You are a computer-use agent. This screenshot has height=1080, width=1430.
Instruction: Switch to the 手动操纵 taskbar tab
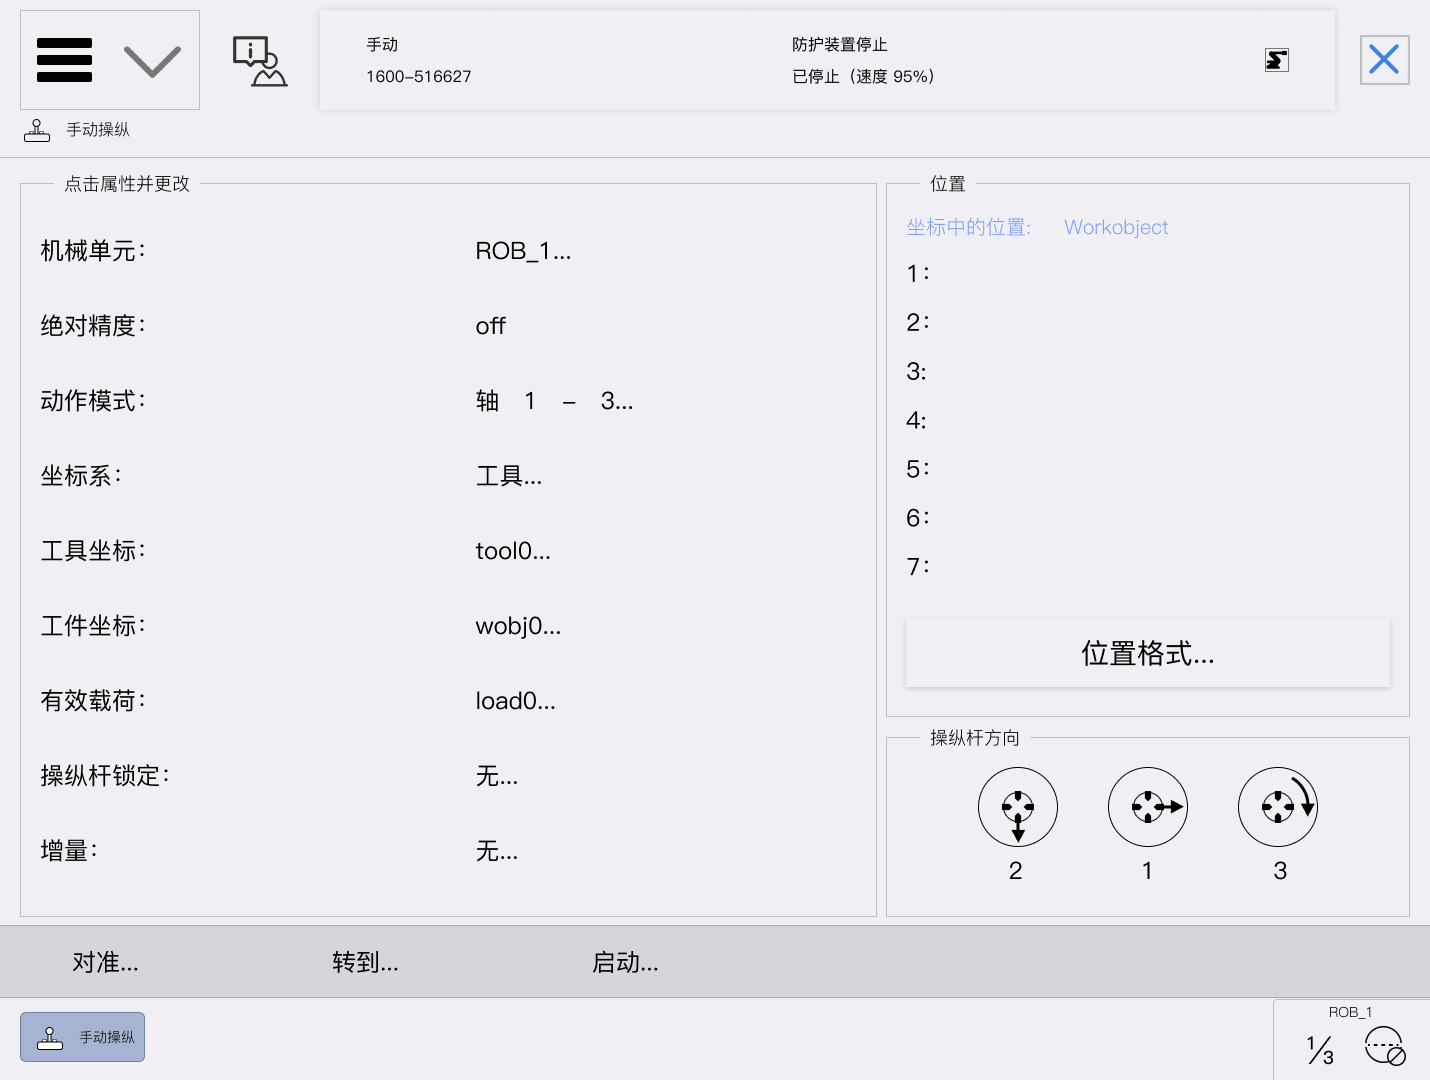[x=83, y=1037]
